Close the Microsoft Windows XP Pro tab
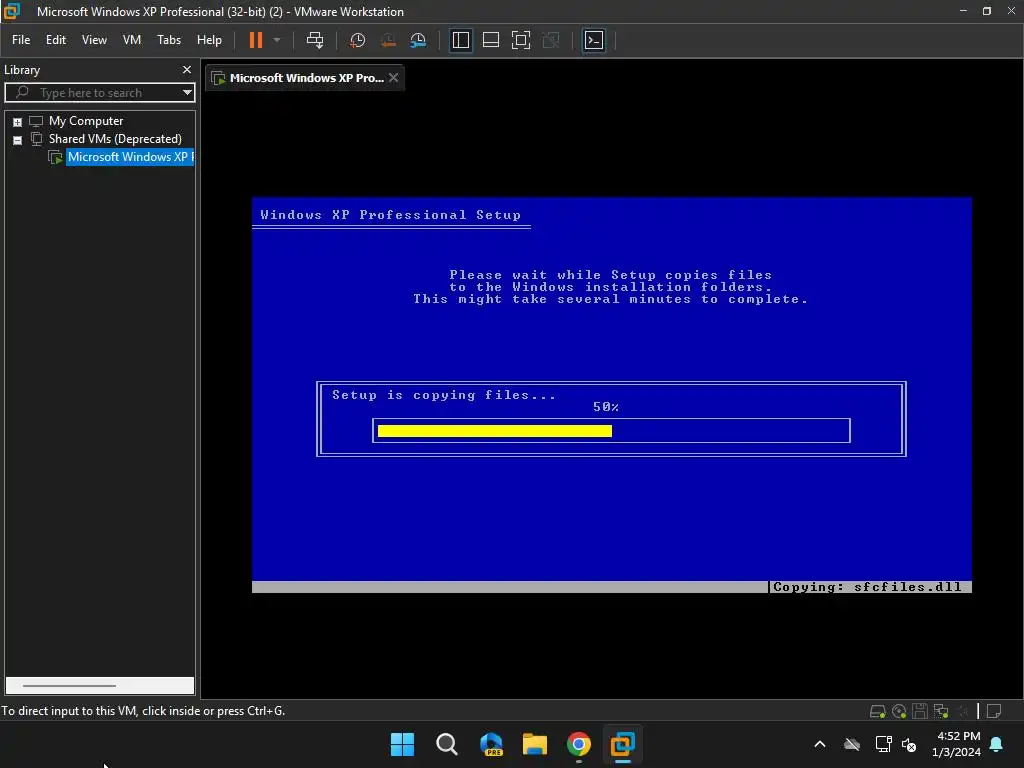Image resolution: width=1024 pixels, height=768 pixels. coord(393,77)
